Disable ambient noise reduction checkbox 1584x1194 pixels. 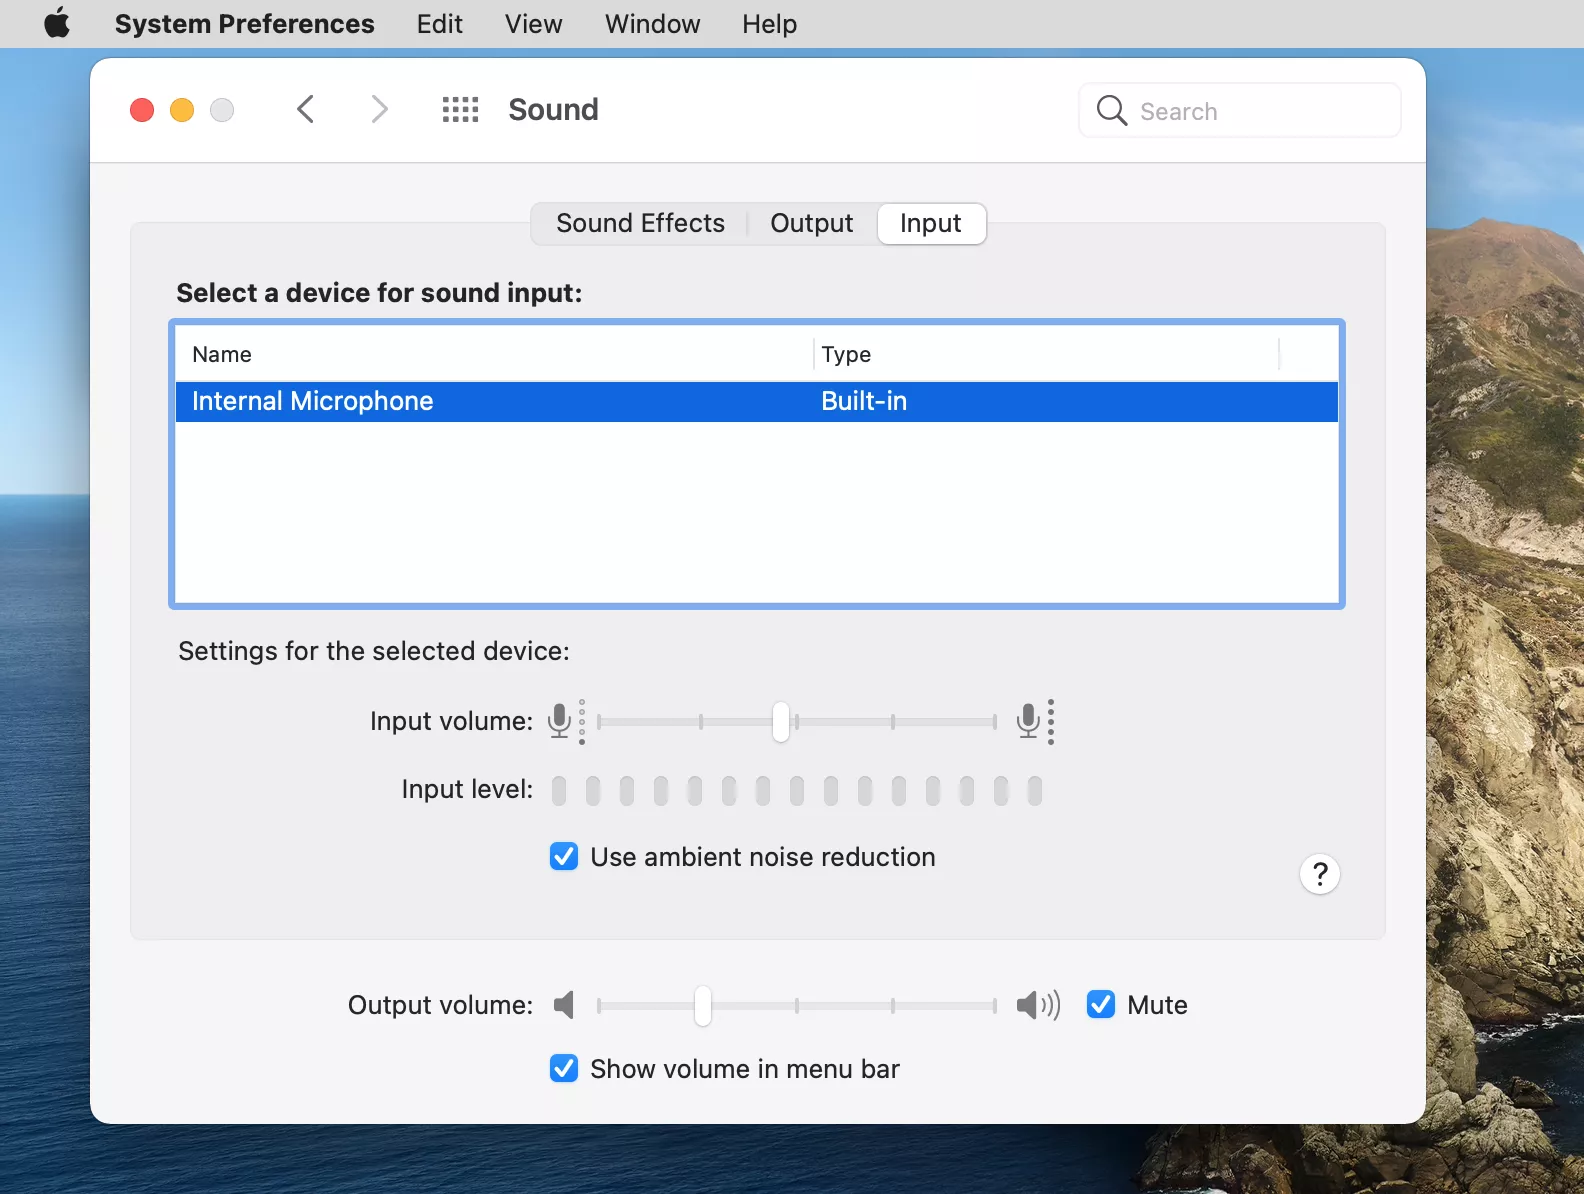(x=564, y=857)
